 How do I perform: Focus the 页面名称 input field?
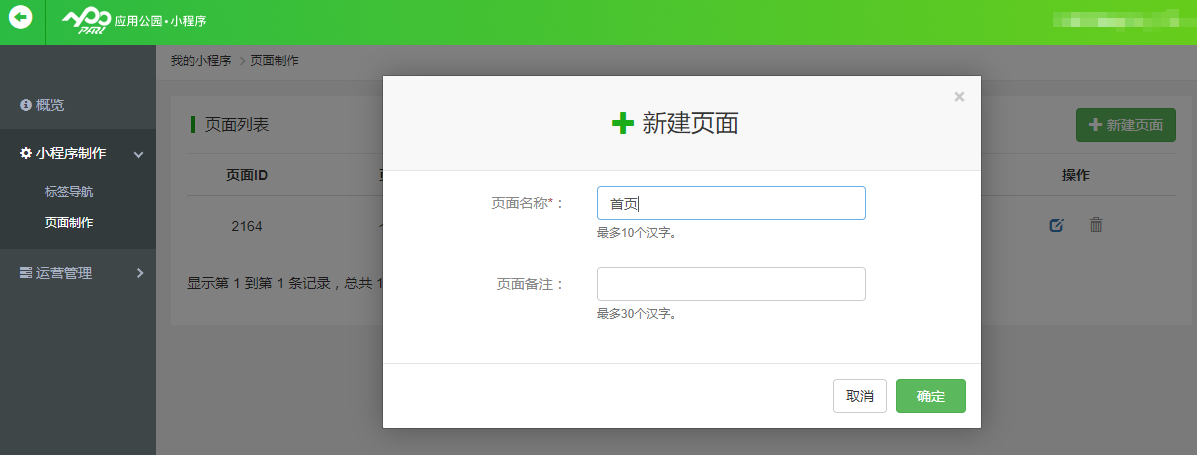[731, 203]
